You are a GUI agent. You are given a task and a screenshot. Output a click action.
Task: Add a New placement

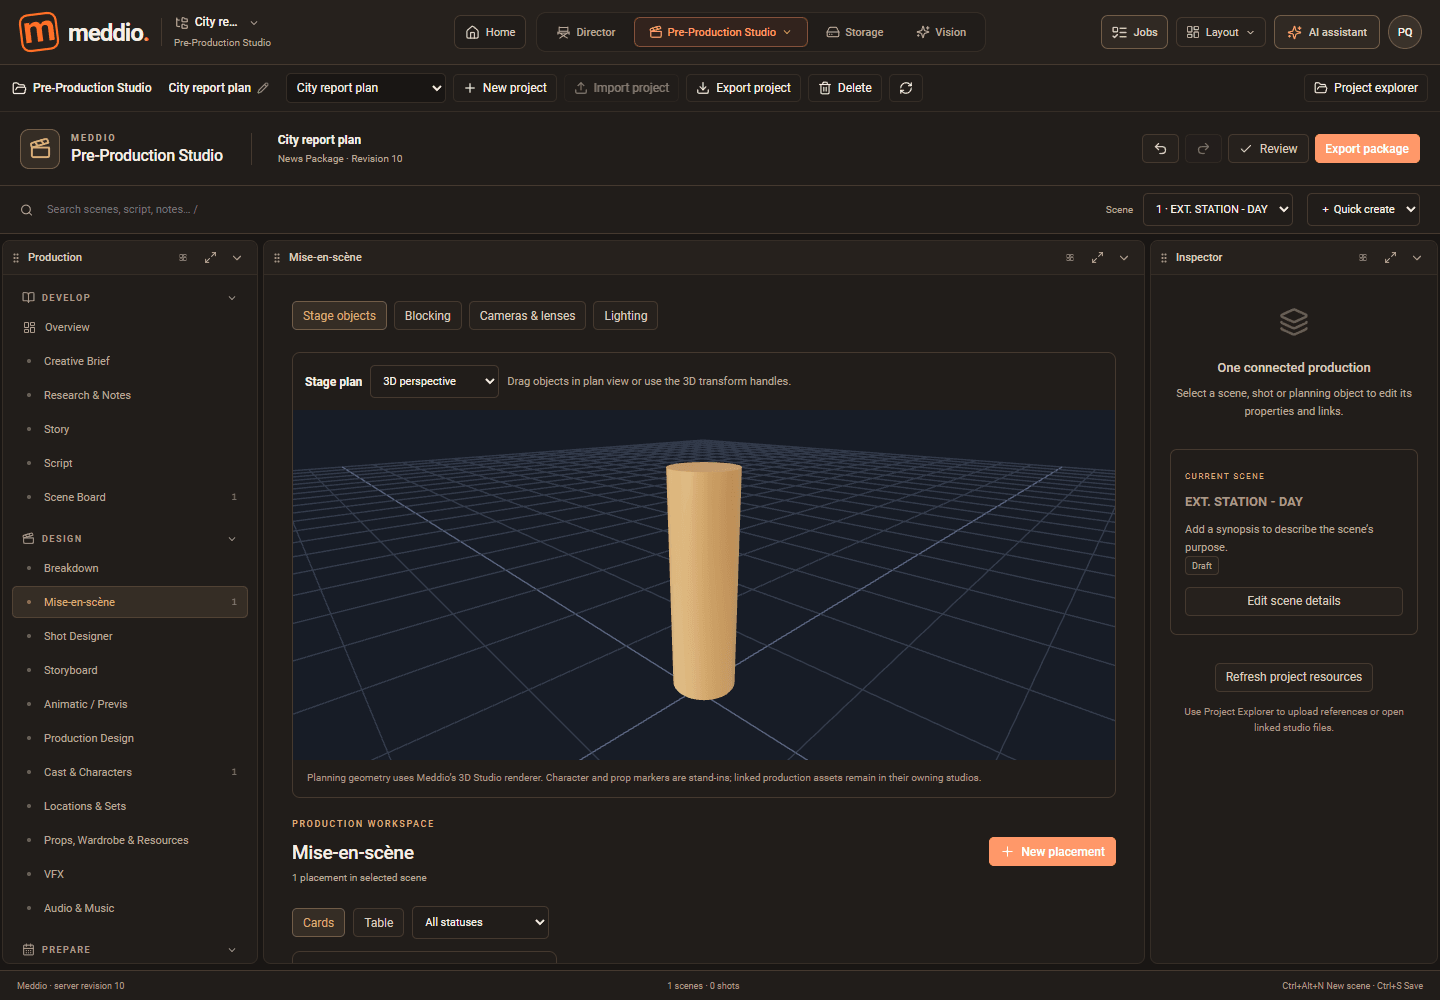coord(1052,852)
